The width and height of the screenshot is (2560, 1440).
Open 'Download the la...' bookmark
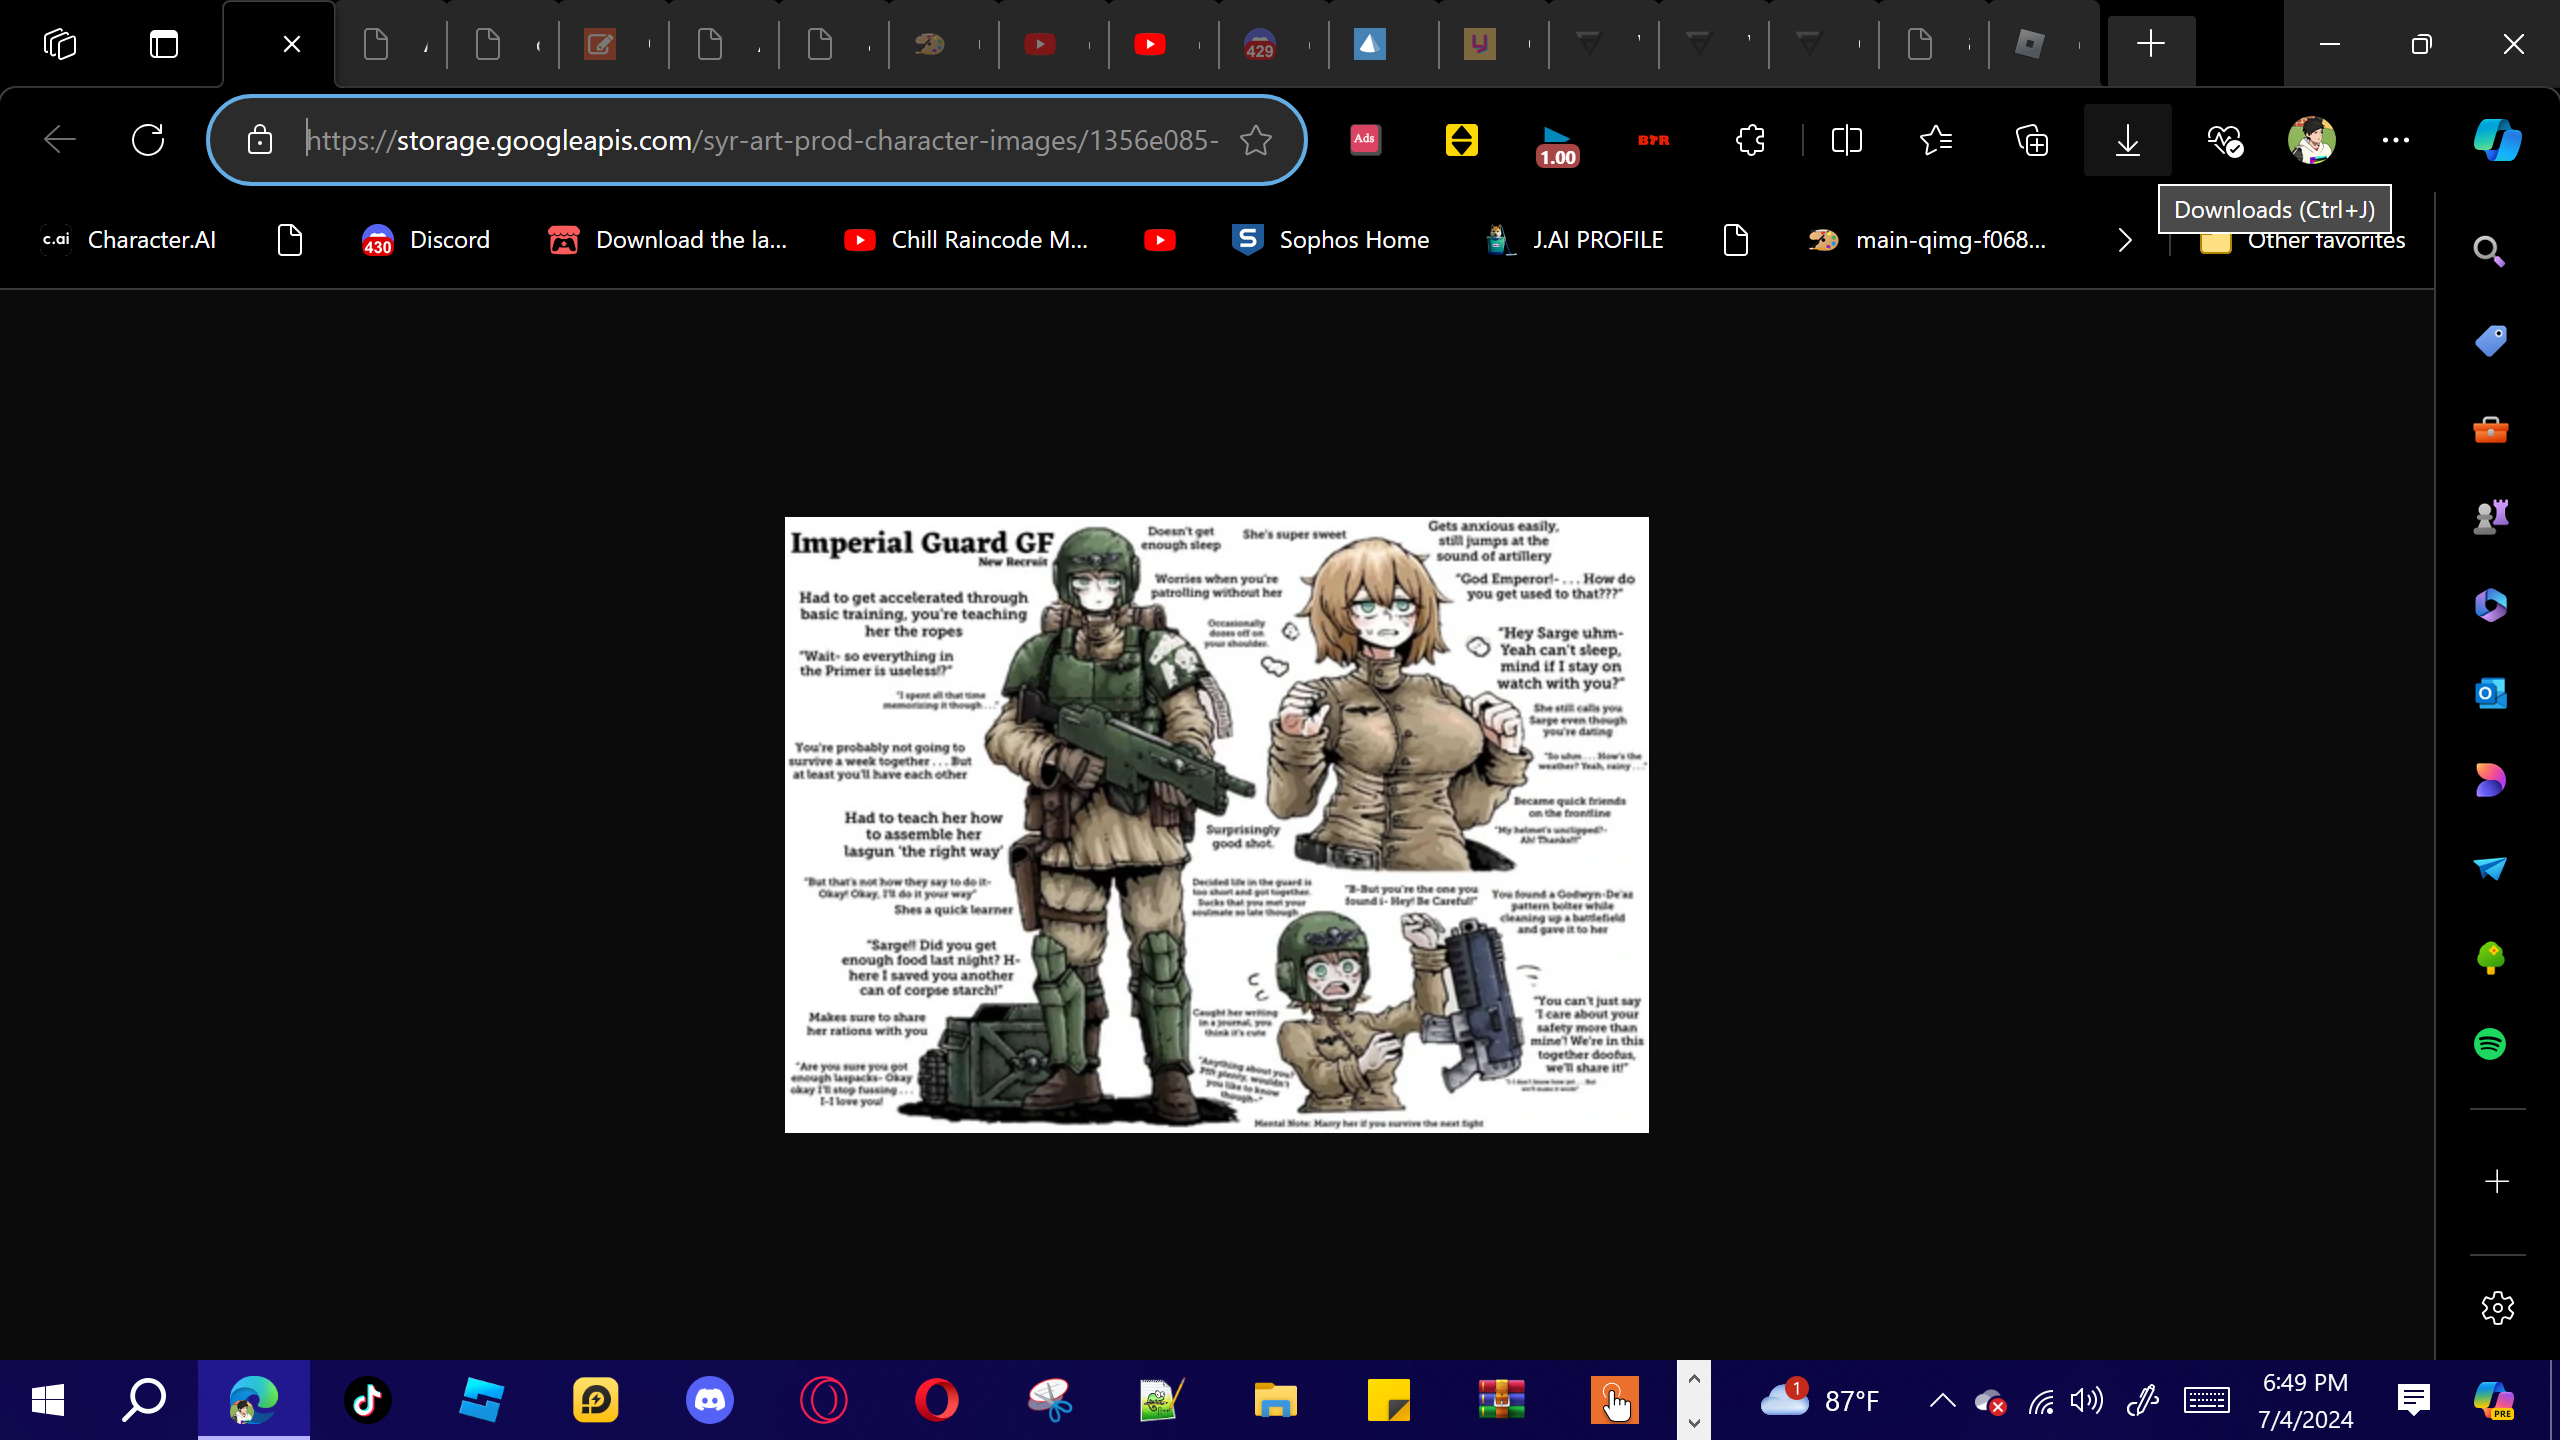[x=668, y=240]
